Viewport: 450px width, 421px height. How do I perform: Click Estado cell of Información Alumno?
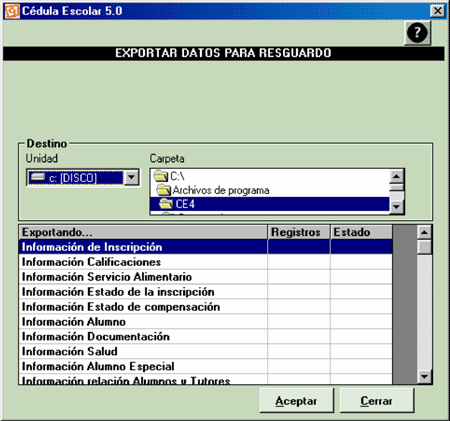point(361,322)
